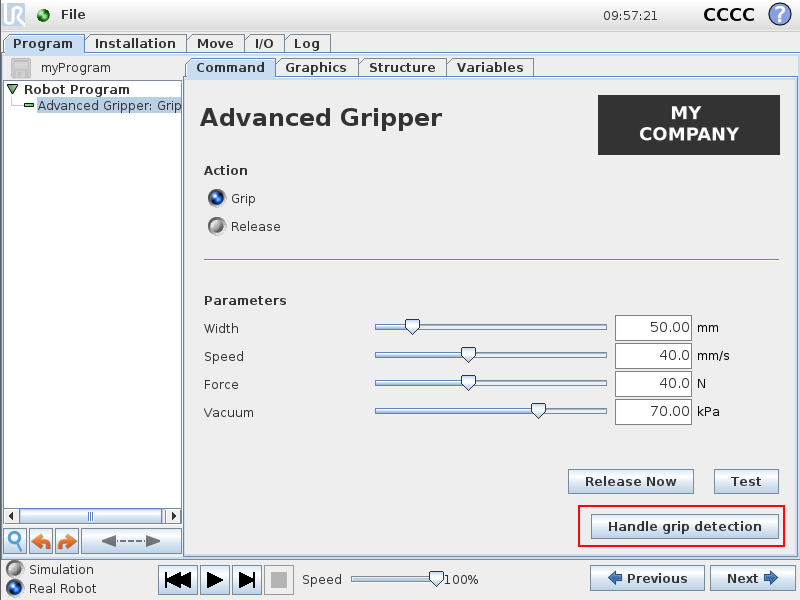Switch to the Graphics tab
The width and height of the screenshot is (800, 600).
pos(316,67)
